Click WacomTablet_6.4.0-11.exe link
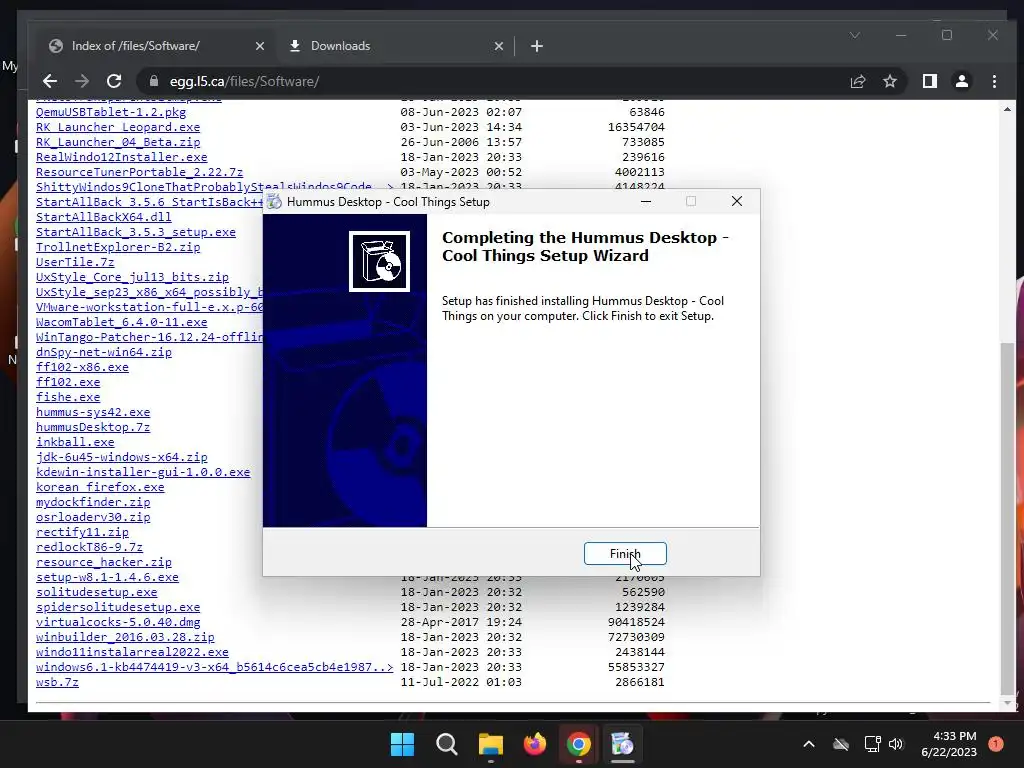The image size is (1024, 768). [121, 323]
